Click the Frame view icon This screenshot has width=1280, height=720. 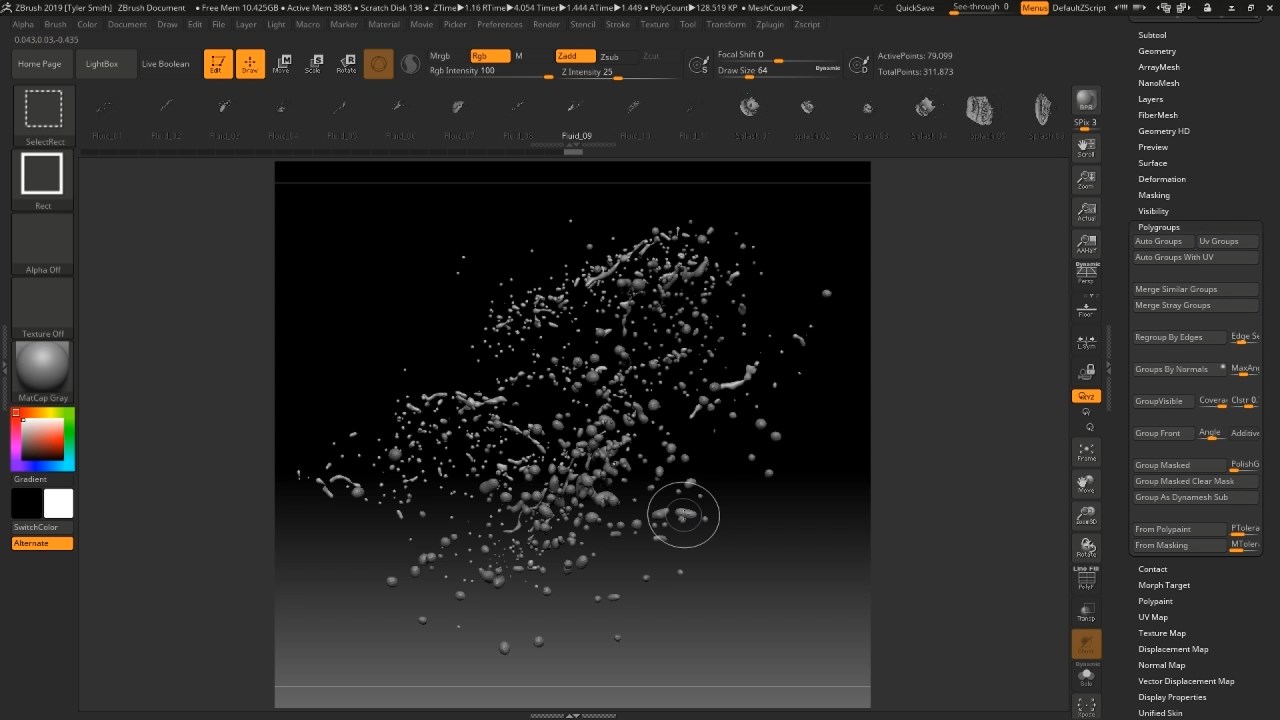1086,452
